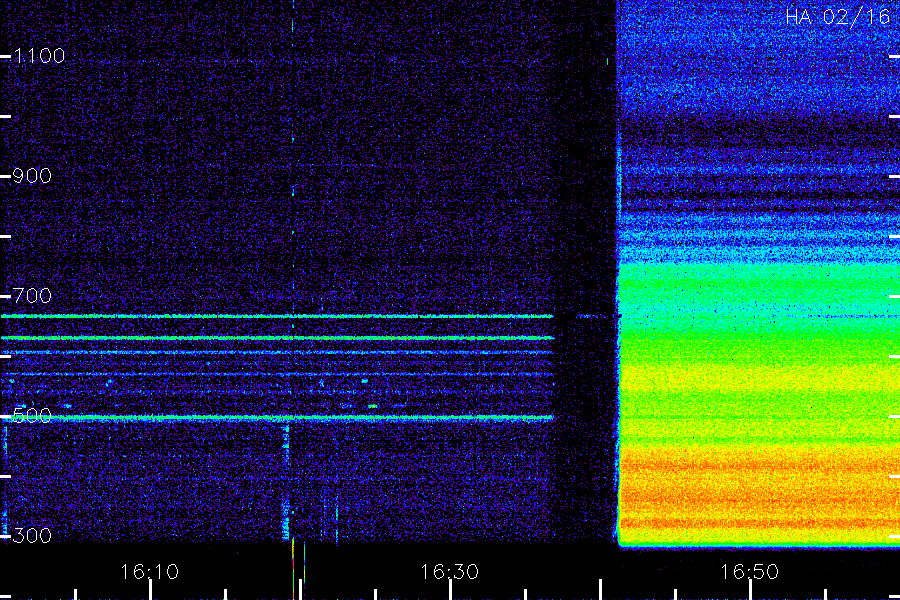Click the HA 02/16 label
Image resolution: width=900 pixels, height=600 pixels.
tap(837, 17)
